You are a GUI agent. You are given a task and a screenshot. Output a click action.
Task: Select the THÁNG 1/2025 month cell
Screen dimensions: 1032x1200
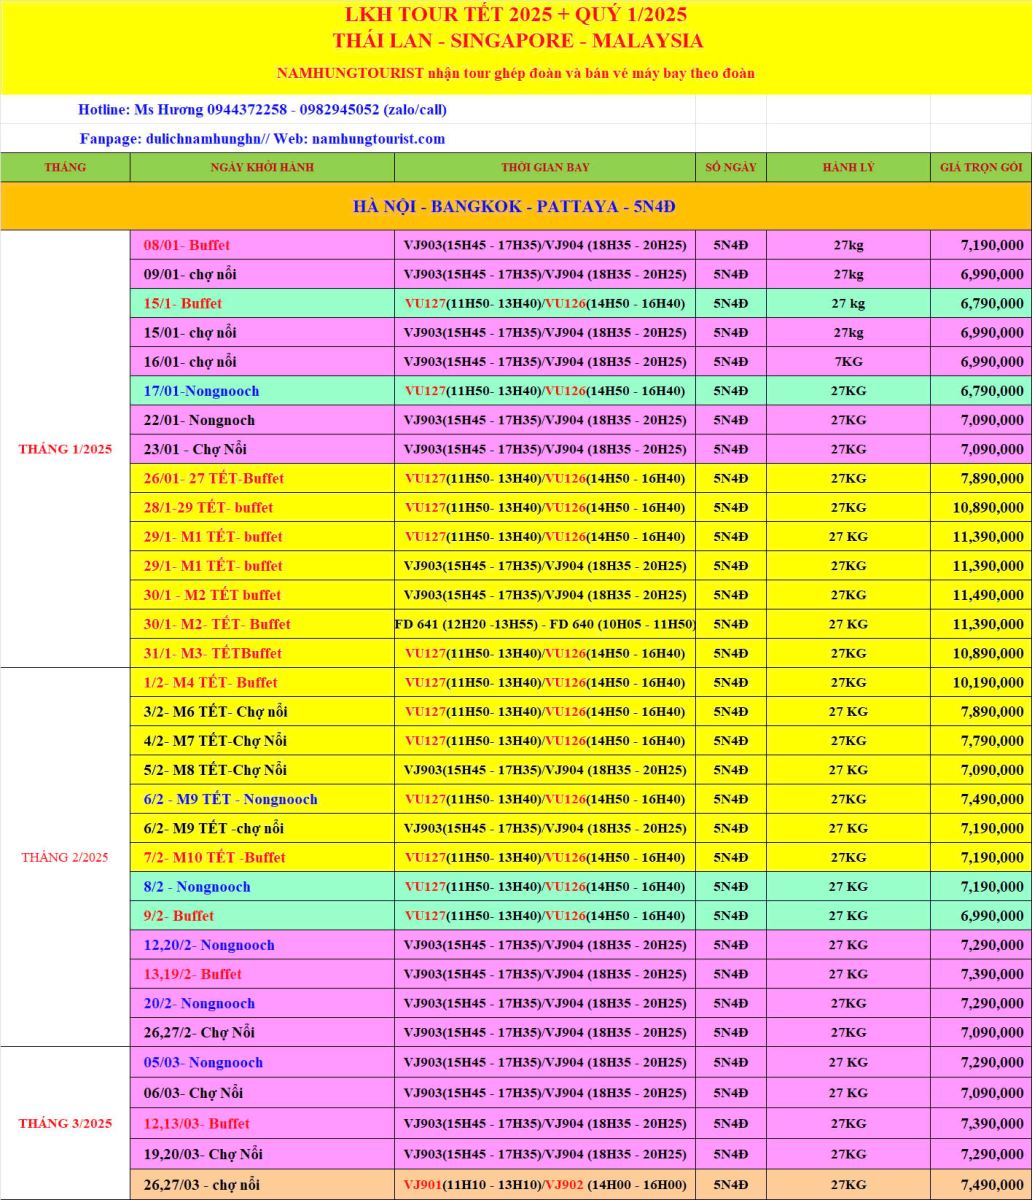(x=65, y=449)
